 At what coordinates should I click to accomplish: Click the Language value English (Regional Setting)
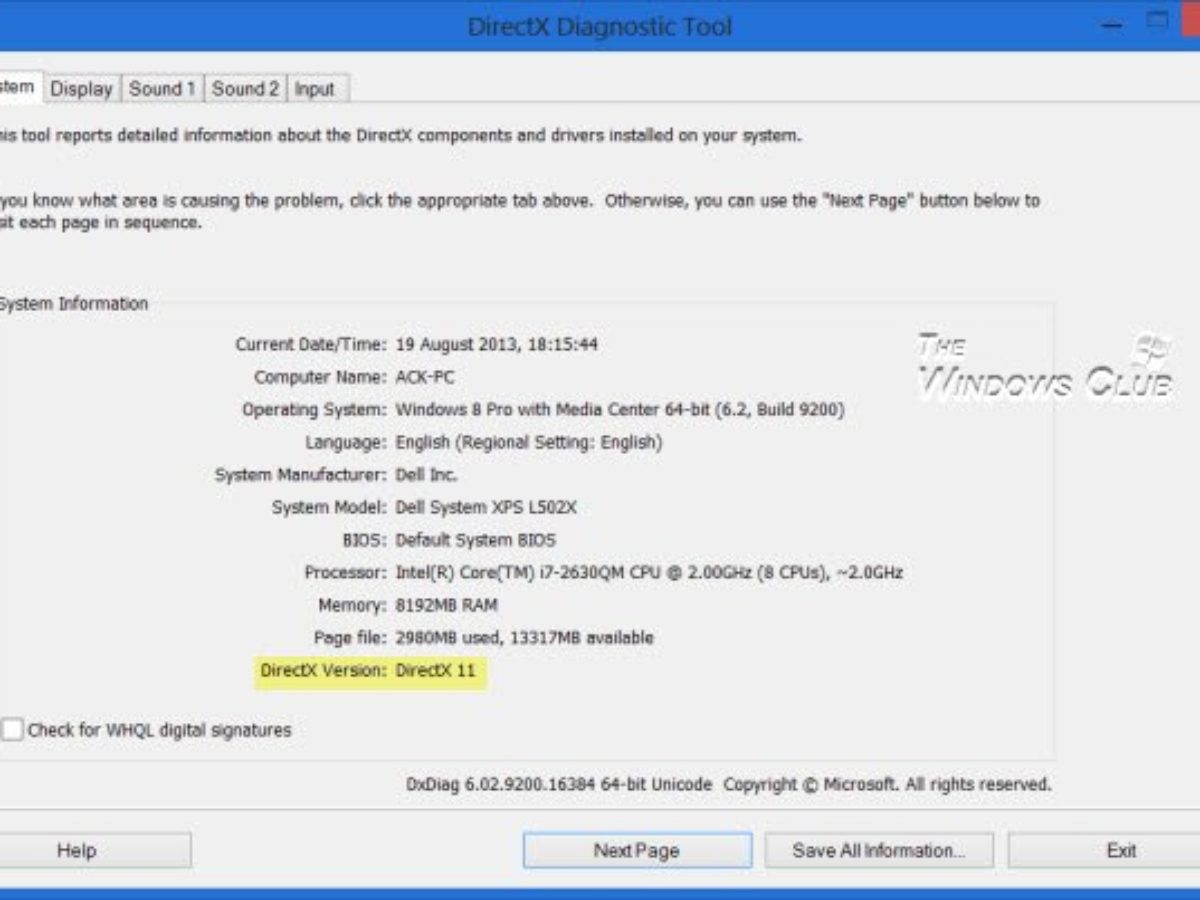tap(529, 442)
